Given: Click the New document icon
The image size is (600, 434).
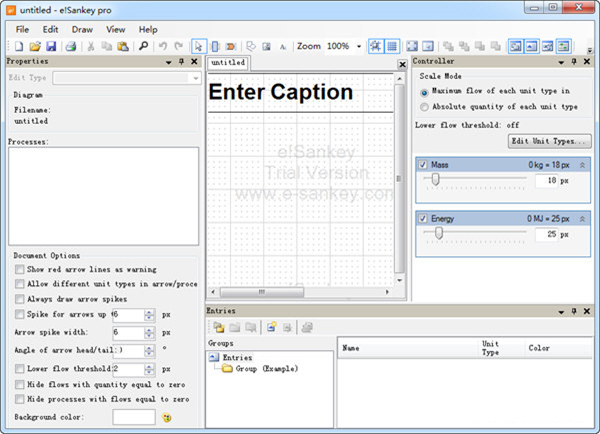Looking at the screenshot, I should [x=20, y=46].
